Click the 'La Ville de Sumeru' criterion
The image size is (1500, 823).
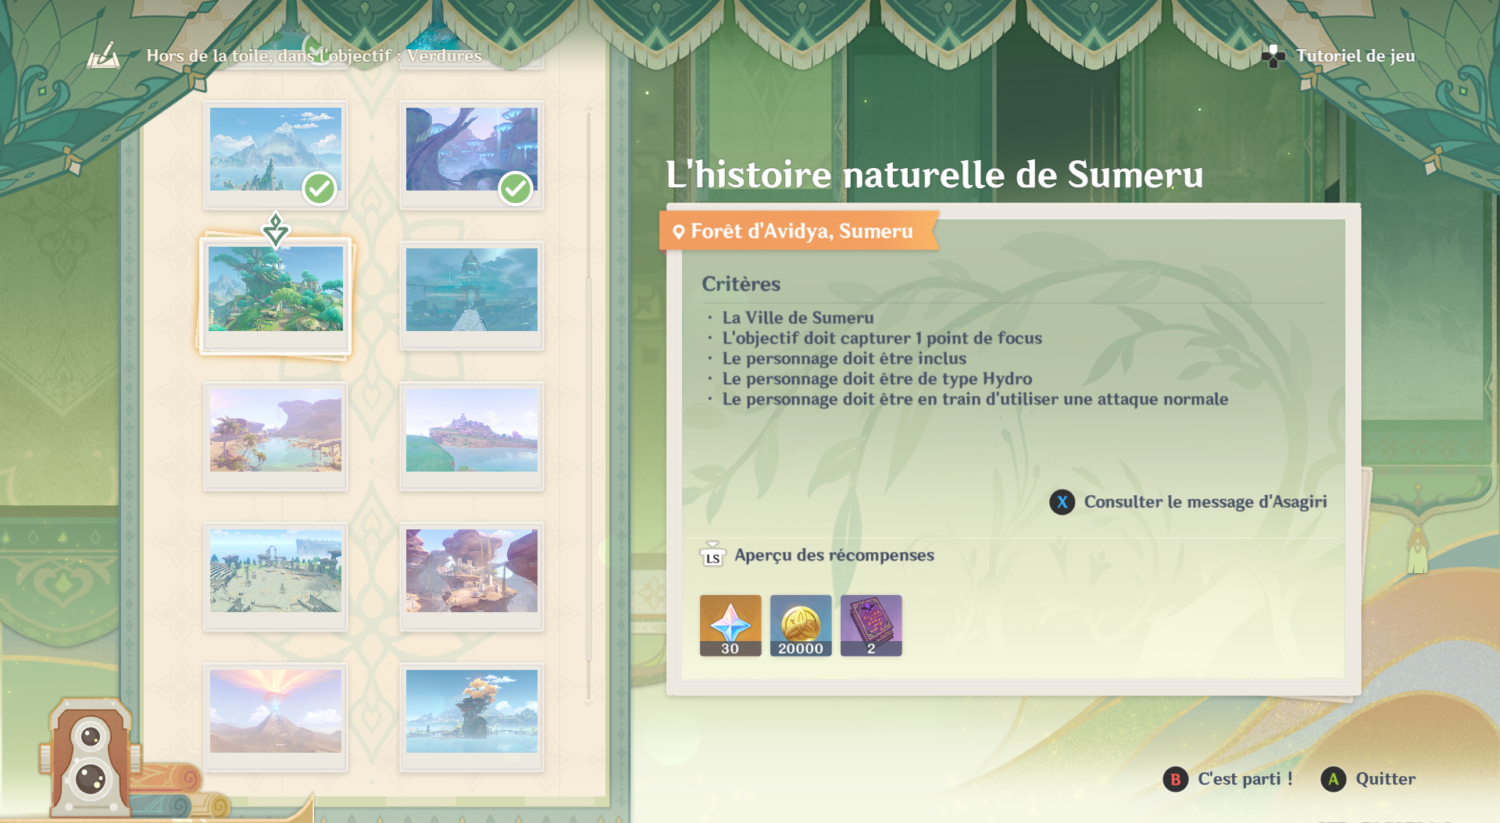tap(798, 318)
